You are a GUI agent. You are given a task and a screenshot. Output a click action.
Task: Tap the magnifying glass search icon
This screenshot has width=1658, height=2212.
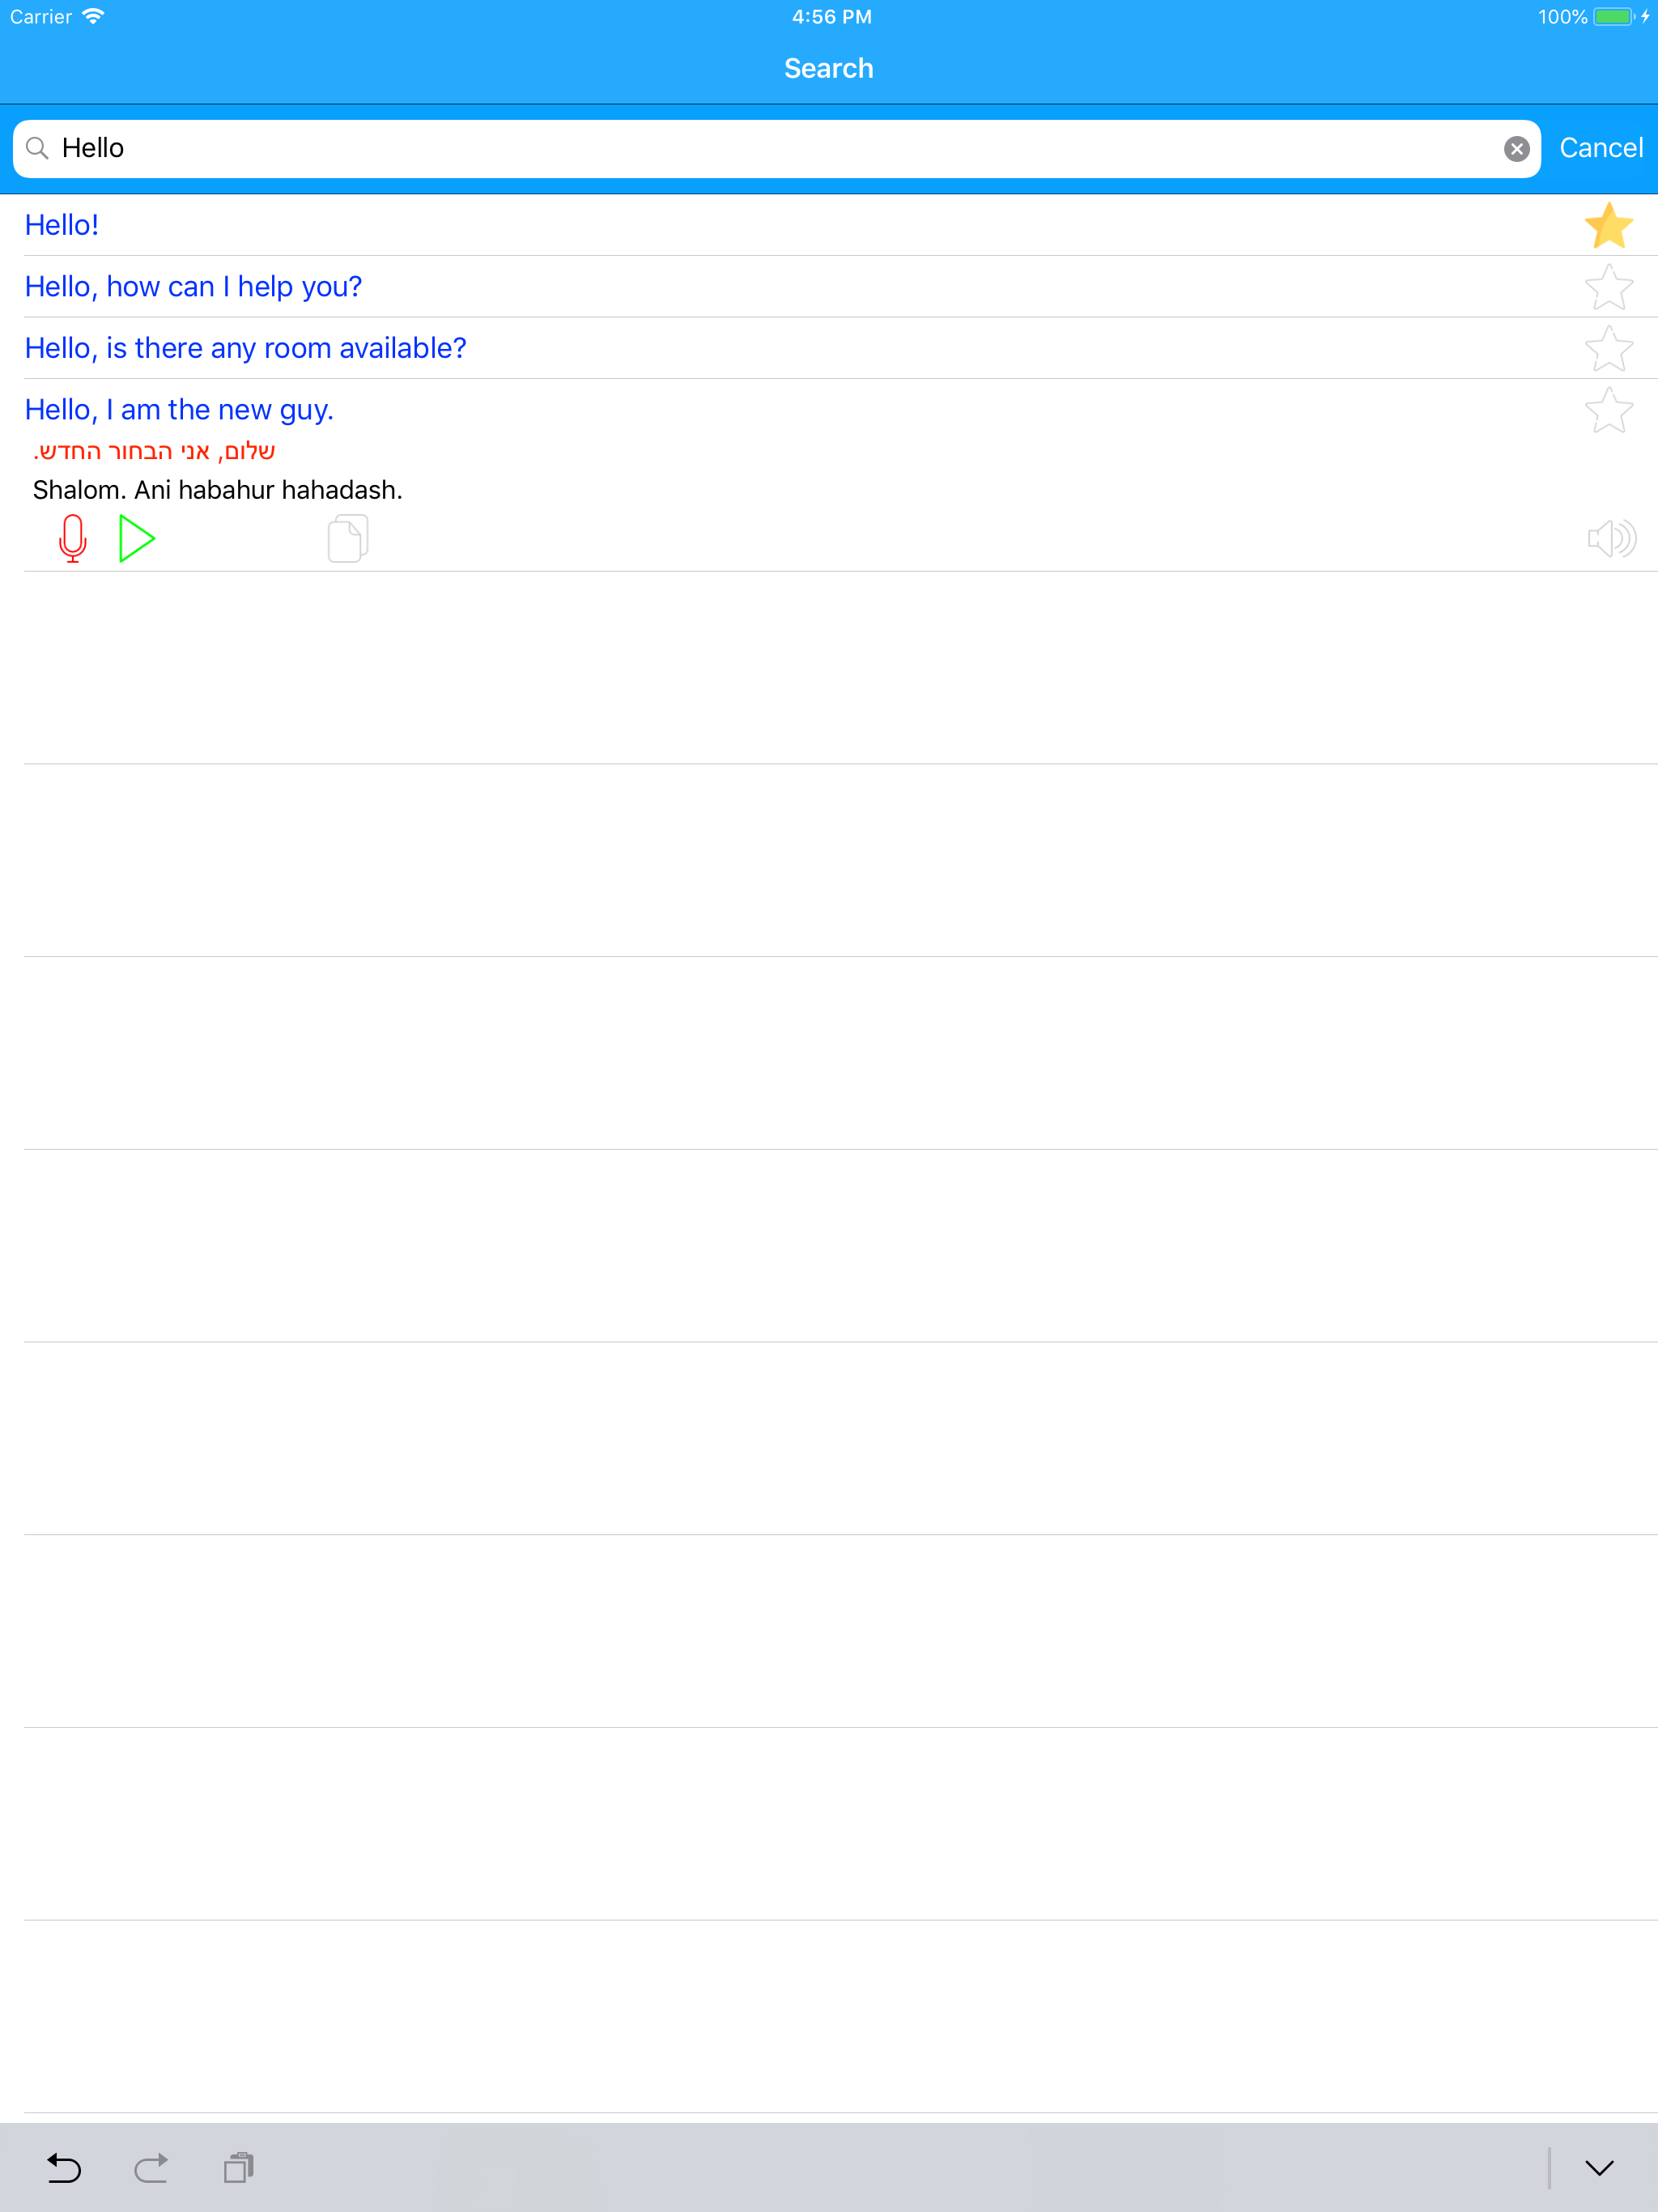(x=37, y=149)
